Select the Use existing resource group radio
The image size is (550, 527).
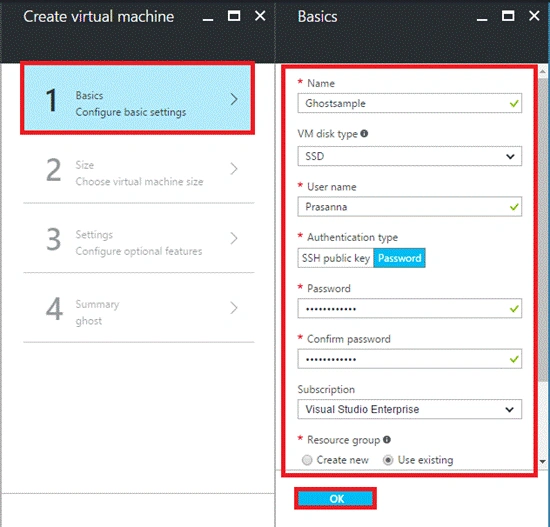click(388, 460)
